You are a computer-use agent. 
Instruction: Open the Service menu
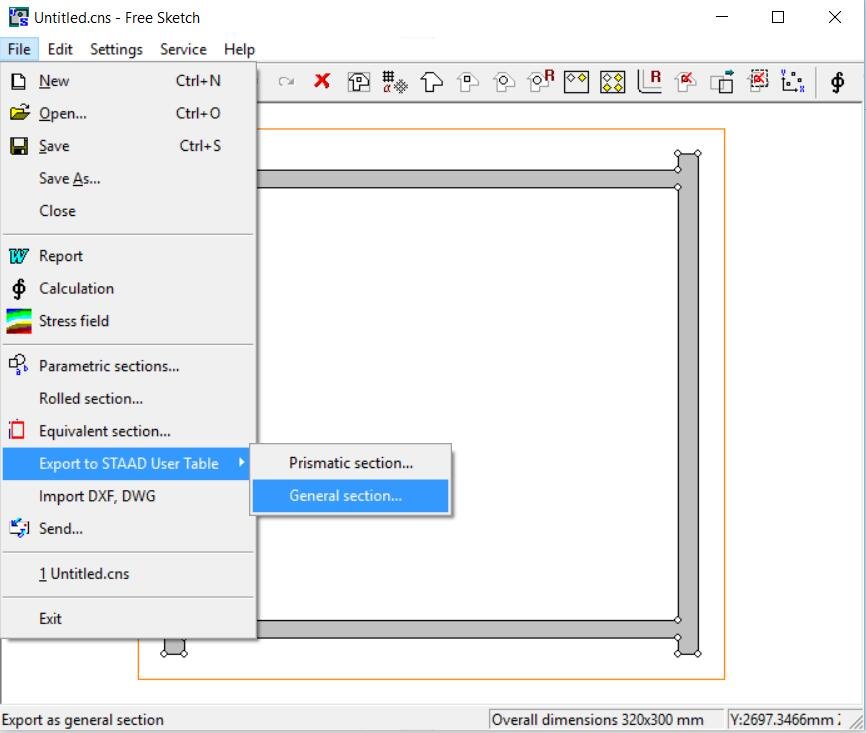coord(183,49)
